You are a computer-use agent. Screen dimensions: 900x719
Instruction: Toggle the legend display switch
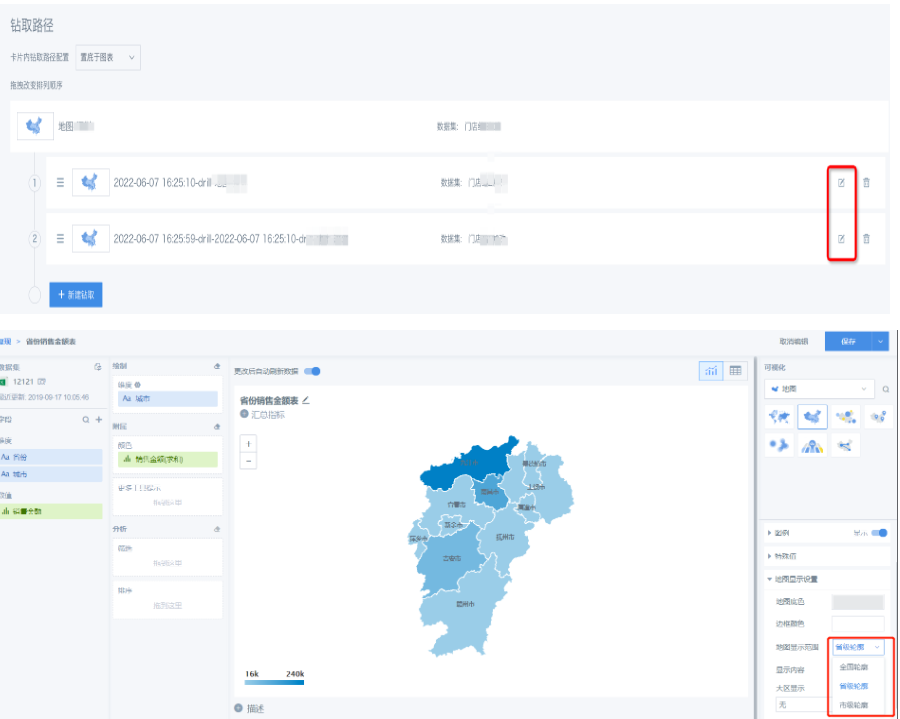point(880,533)
